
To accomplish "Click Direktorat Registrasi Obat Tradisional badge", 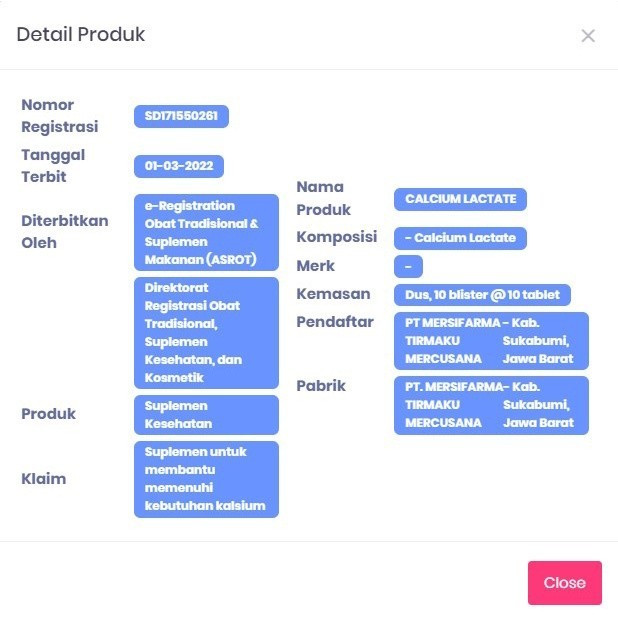I will click(206, 333).
